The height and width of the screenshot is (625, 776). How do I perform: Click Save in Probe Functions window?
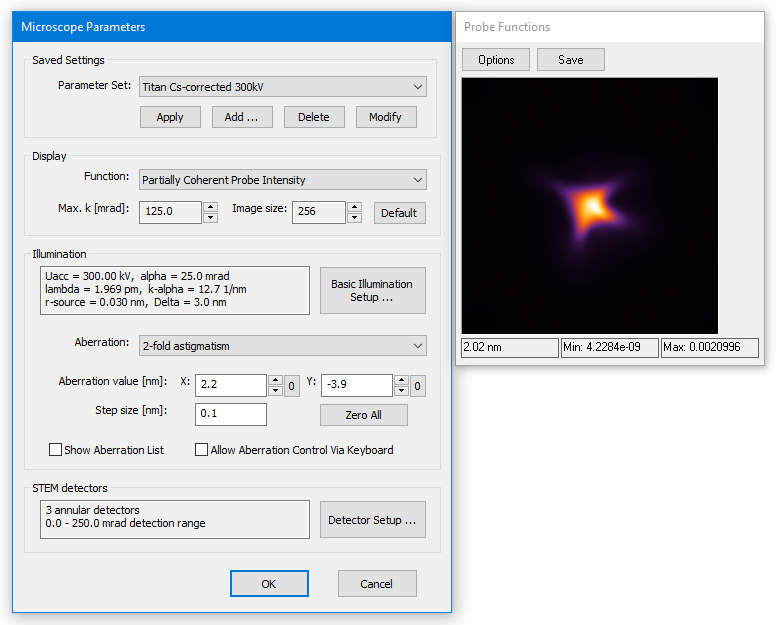pos(571,59)
